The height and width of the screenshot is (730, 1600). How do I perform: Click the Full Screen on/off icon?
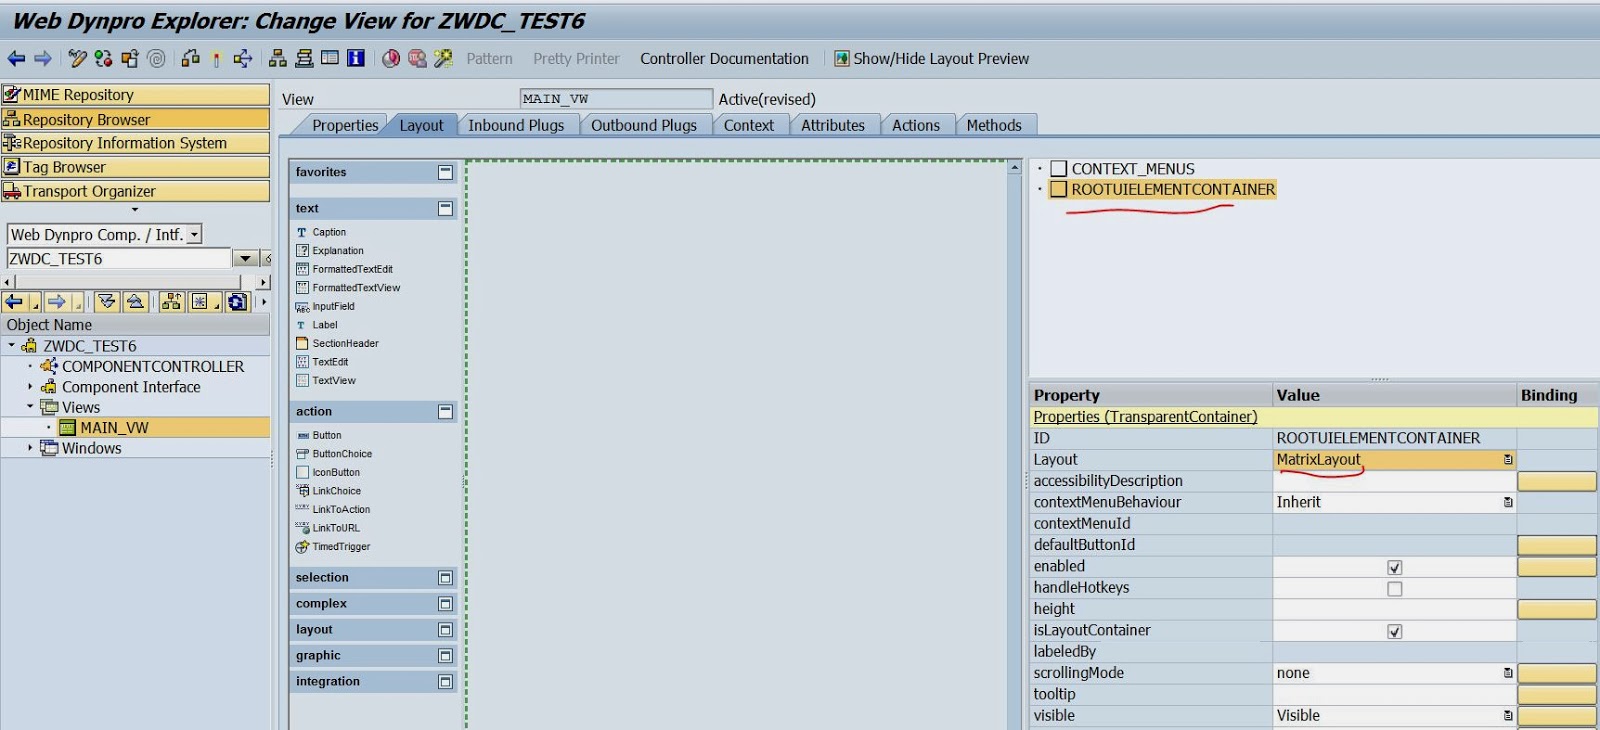[330, 59]
